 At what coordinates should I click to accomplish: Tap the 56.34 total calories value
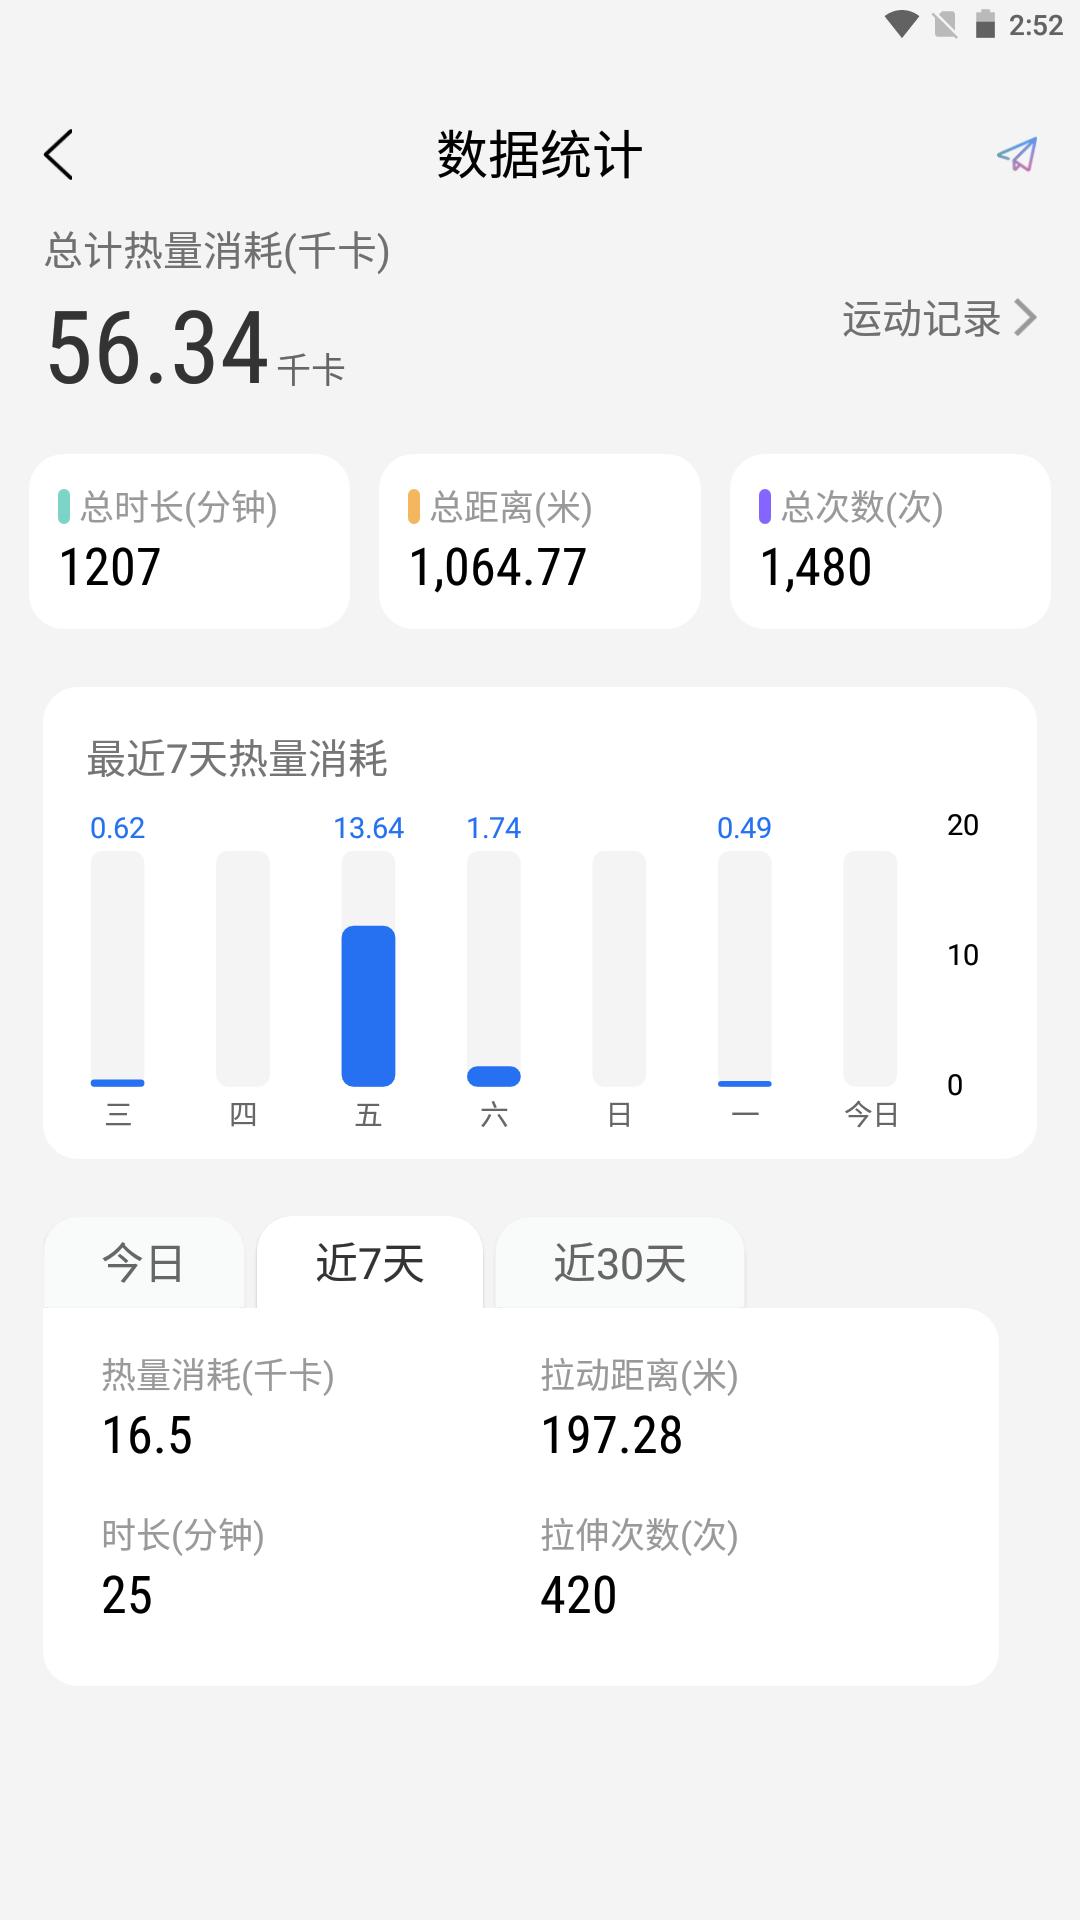tap(158, 348)
